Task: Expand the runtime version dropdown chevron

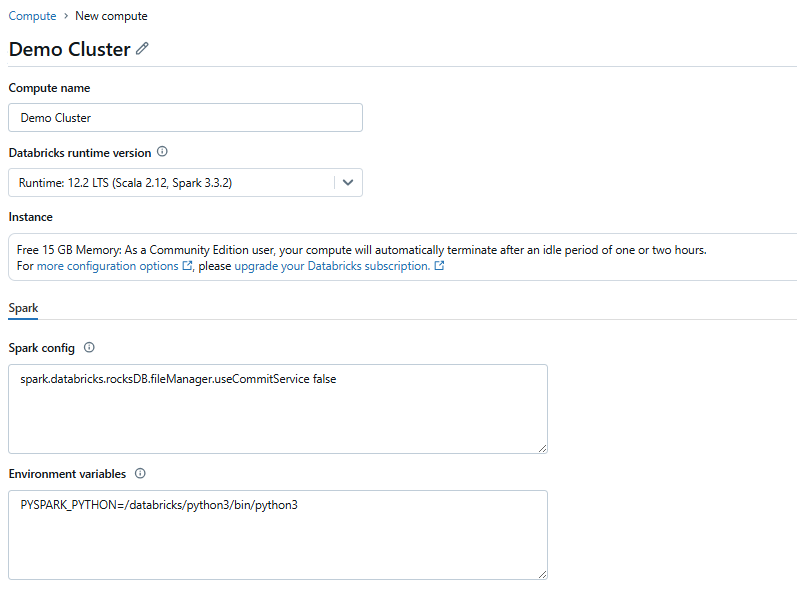Action: (348, 183)
